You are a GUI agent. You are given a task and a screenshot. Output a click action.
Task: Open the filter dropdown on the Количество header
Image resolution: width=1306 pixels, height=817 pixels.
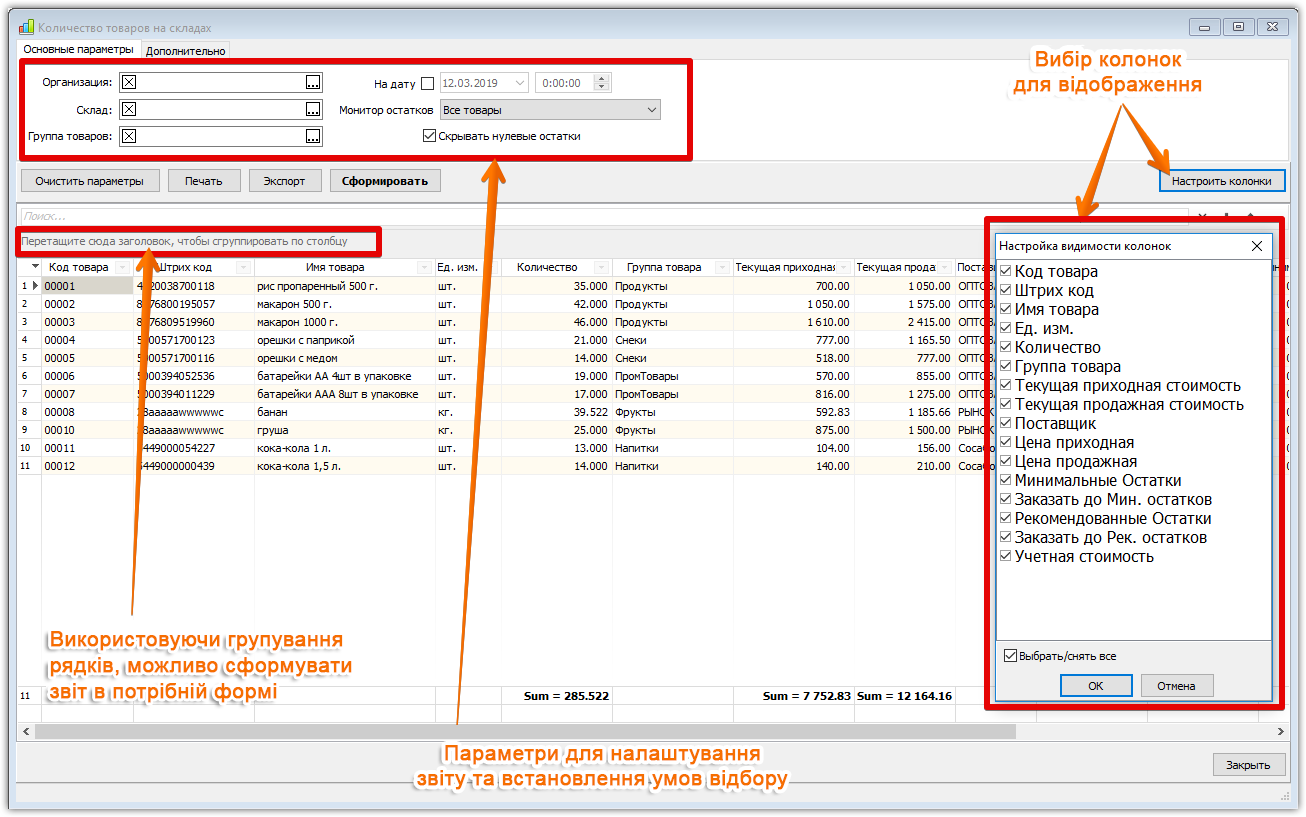601,268
